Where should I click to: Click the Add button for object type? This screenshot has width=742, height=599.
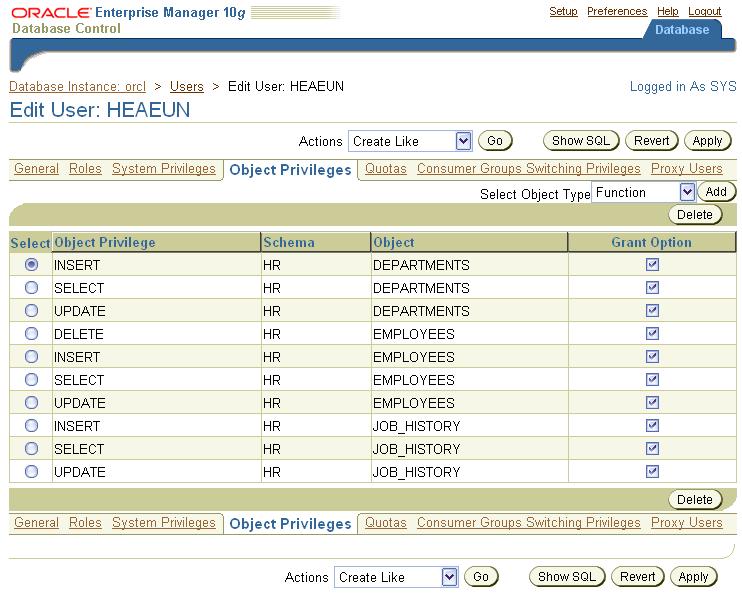(716, 192)
